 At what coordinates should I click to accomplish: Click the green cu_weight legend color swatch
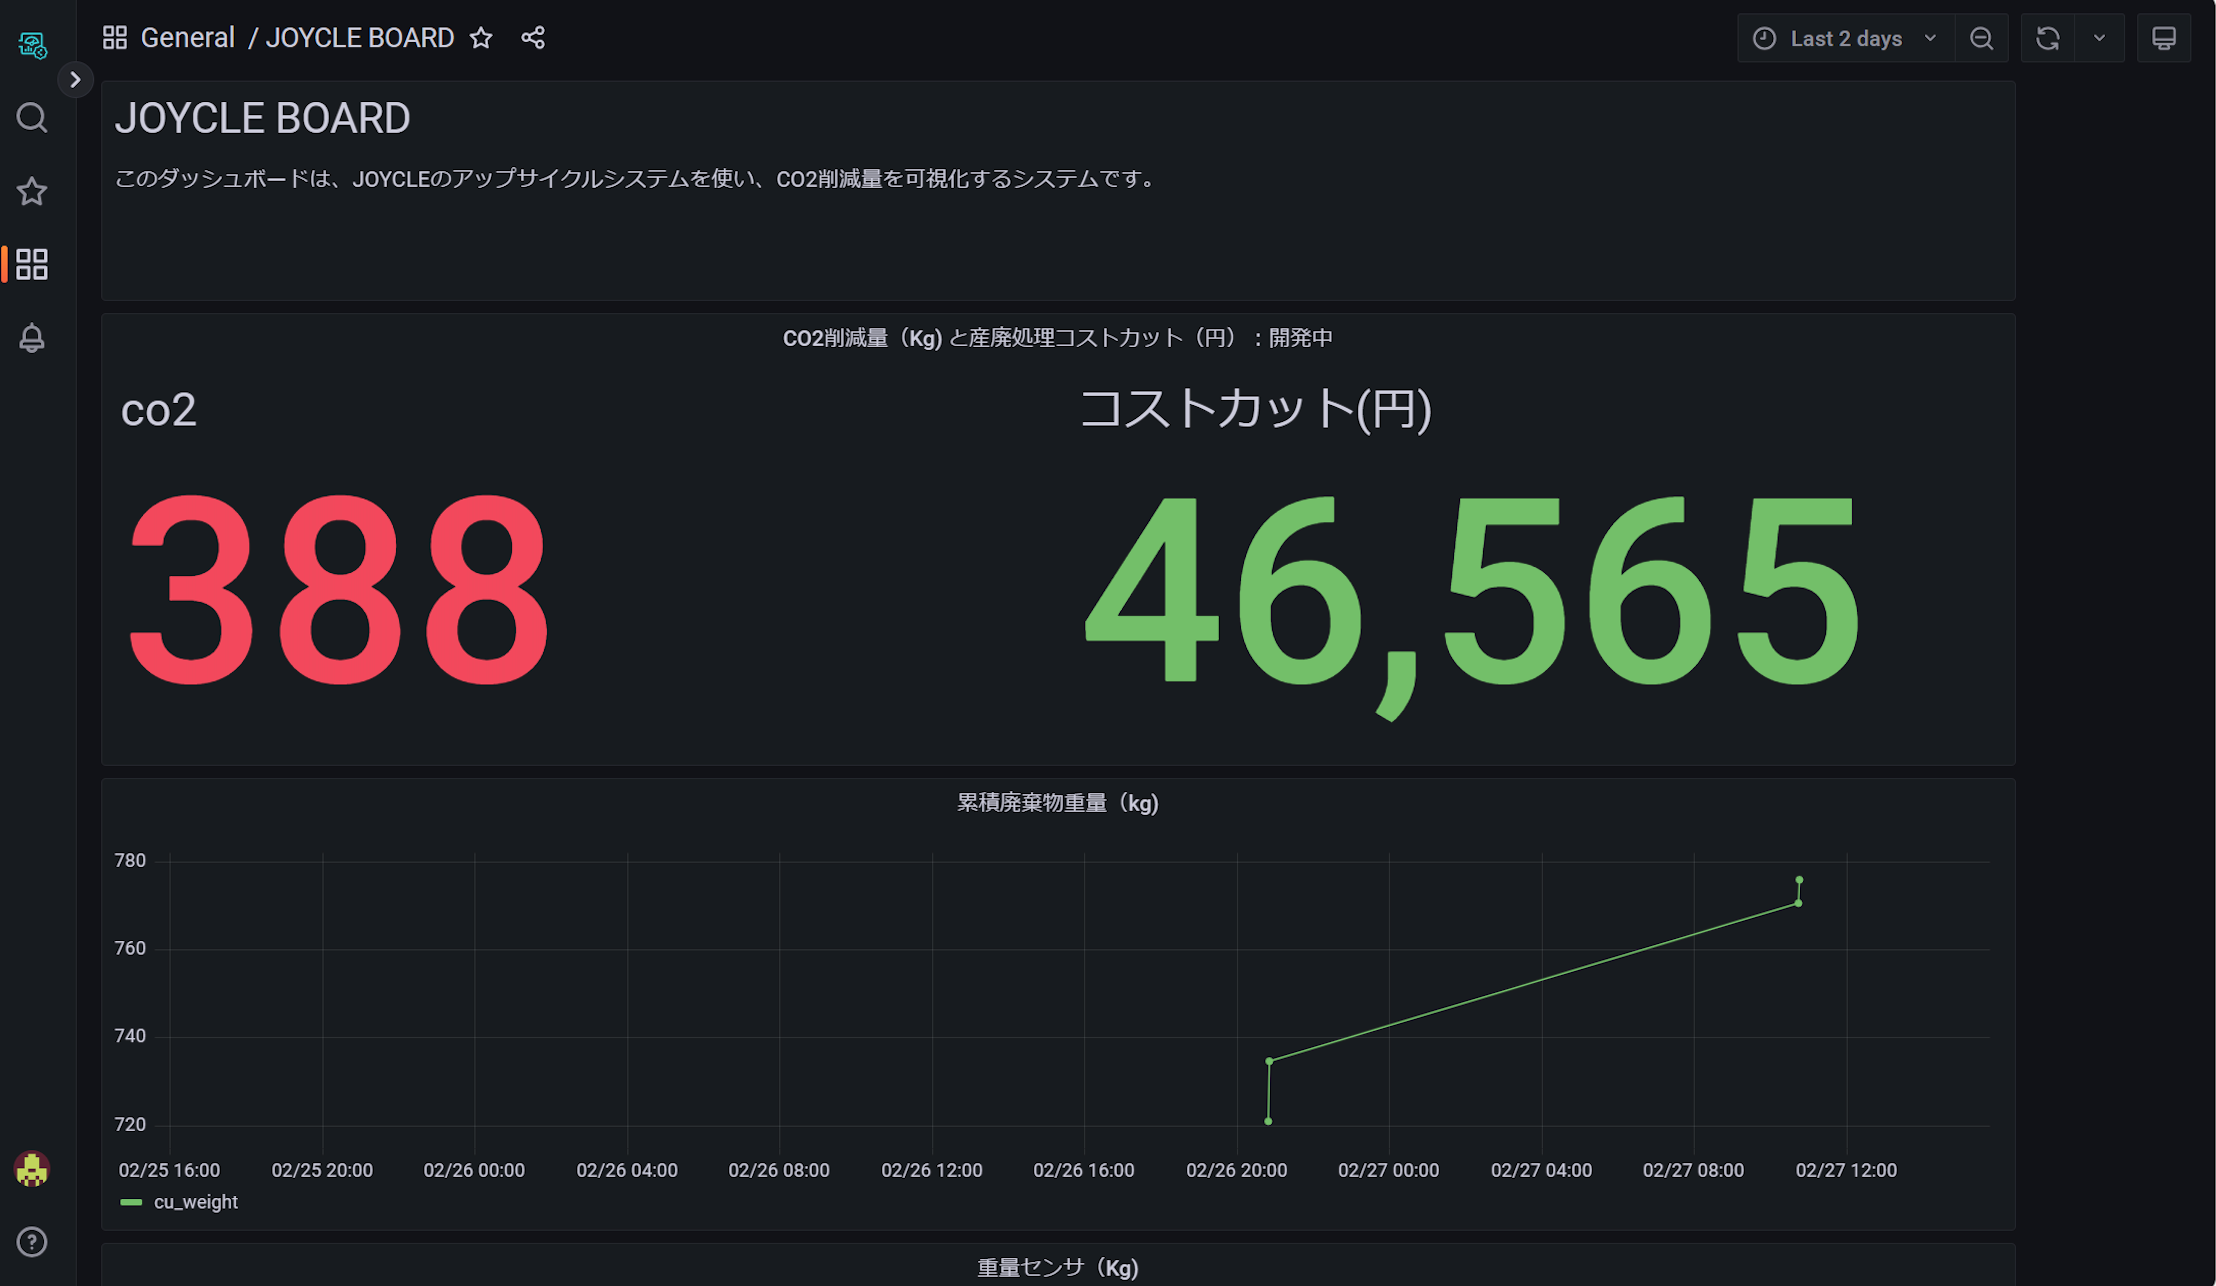[x=131, y=1202]
